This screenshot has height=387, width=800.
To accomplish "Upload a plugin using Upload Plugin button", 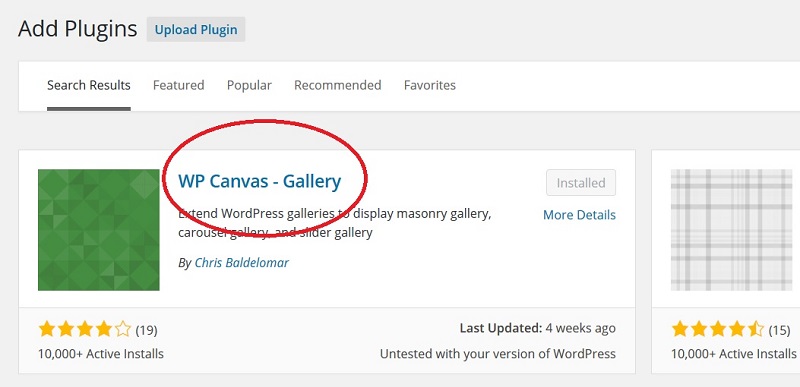I will click(196, 30).
